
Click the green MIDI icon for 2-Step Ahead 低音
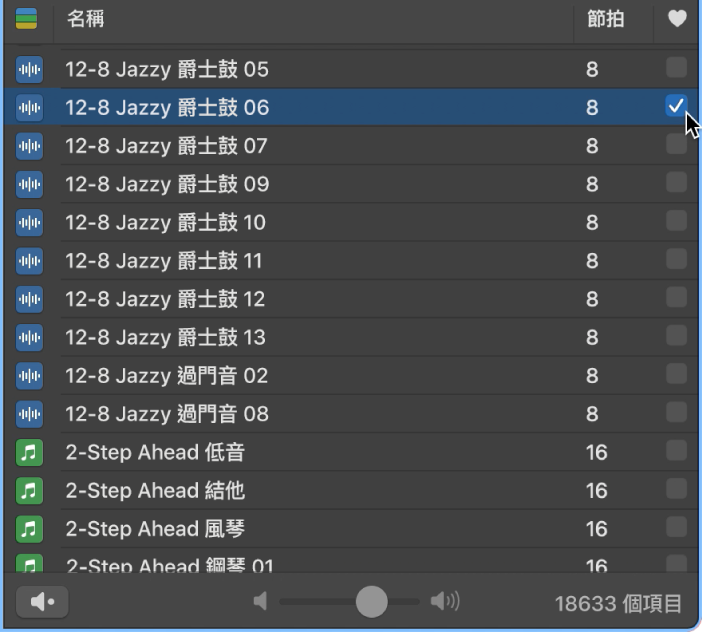(30, 452)
